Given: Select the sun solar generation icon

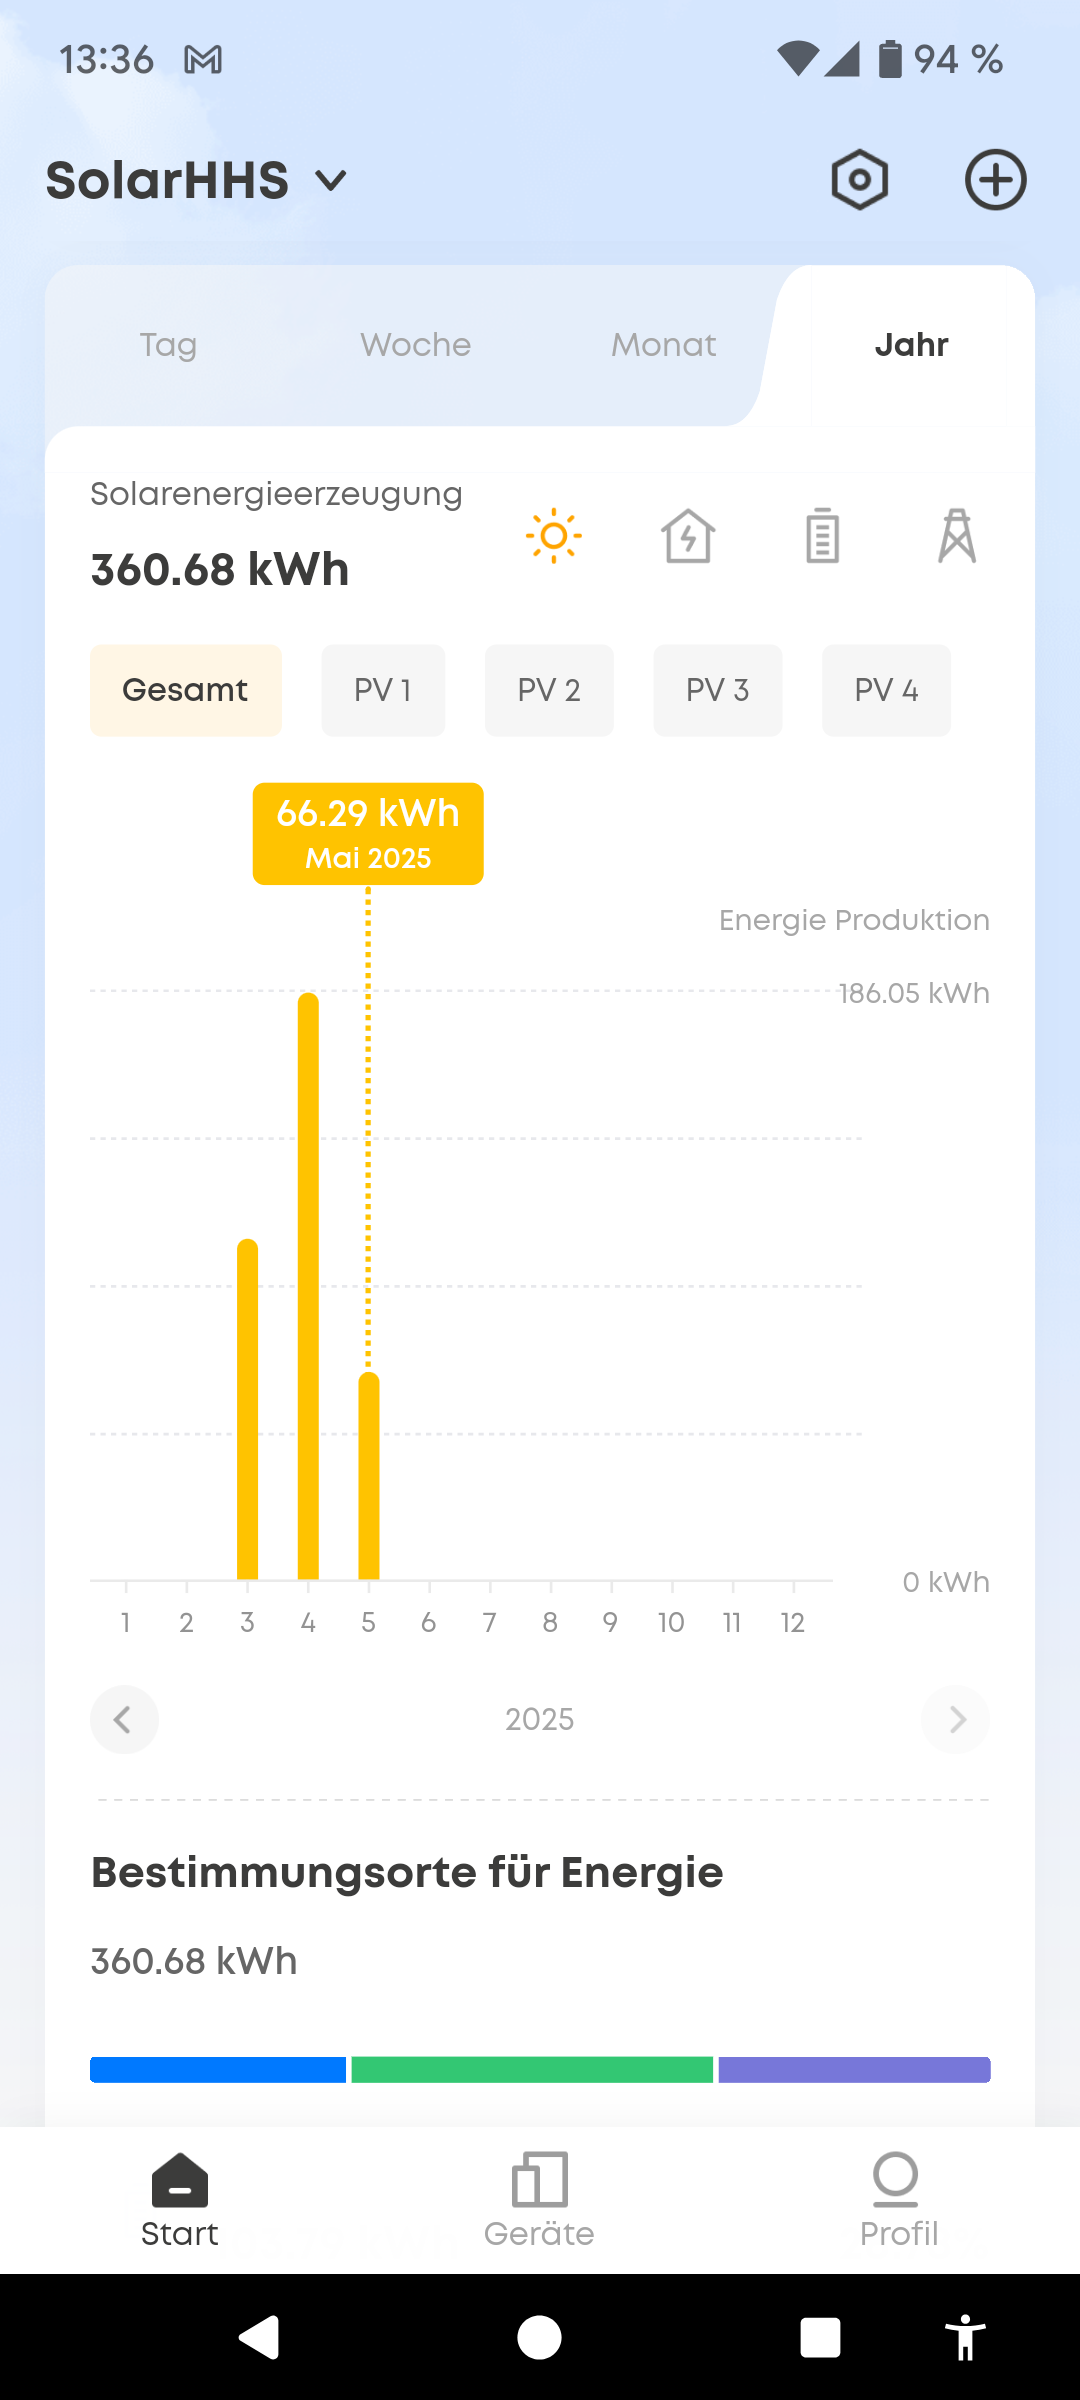Looking at the screenshot, I should pyautogui.click(x=553, y=536).
